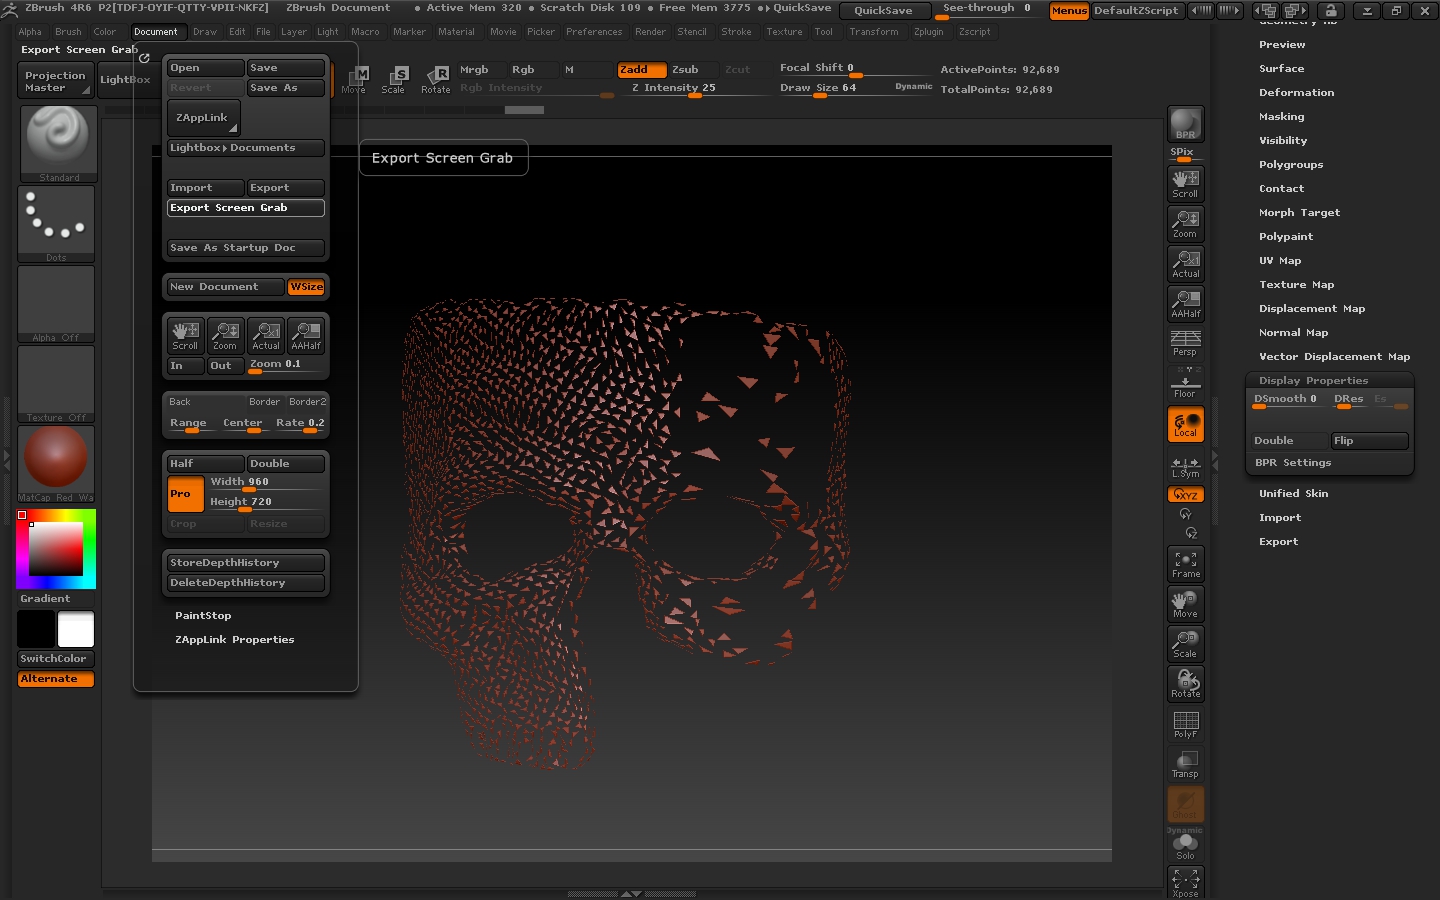Expand the Texture Map subpalette
Screen dimensions: 1440x900
pos(1296,285)
